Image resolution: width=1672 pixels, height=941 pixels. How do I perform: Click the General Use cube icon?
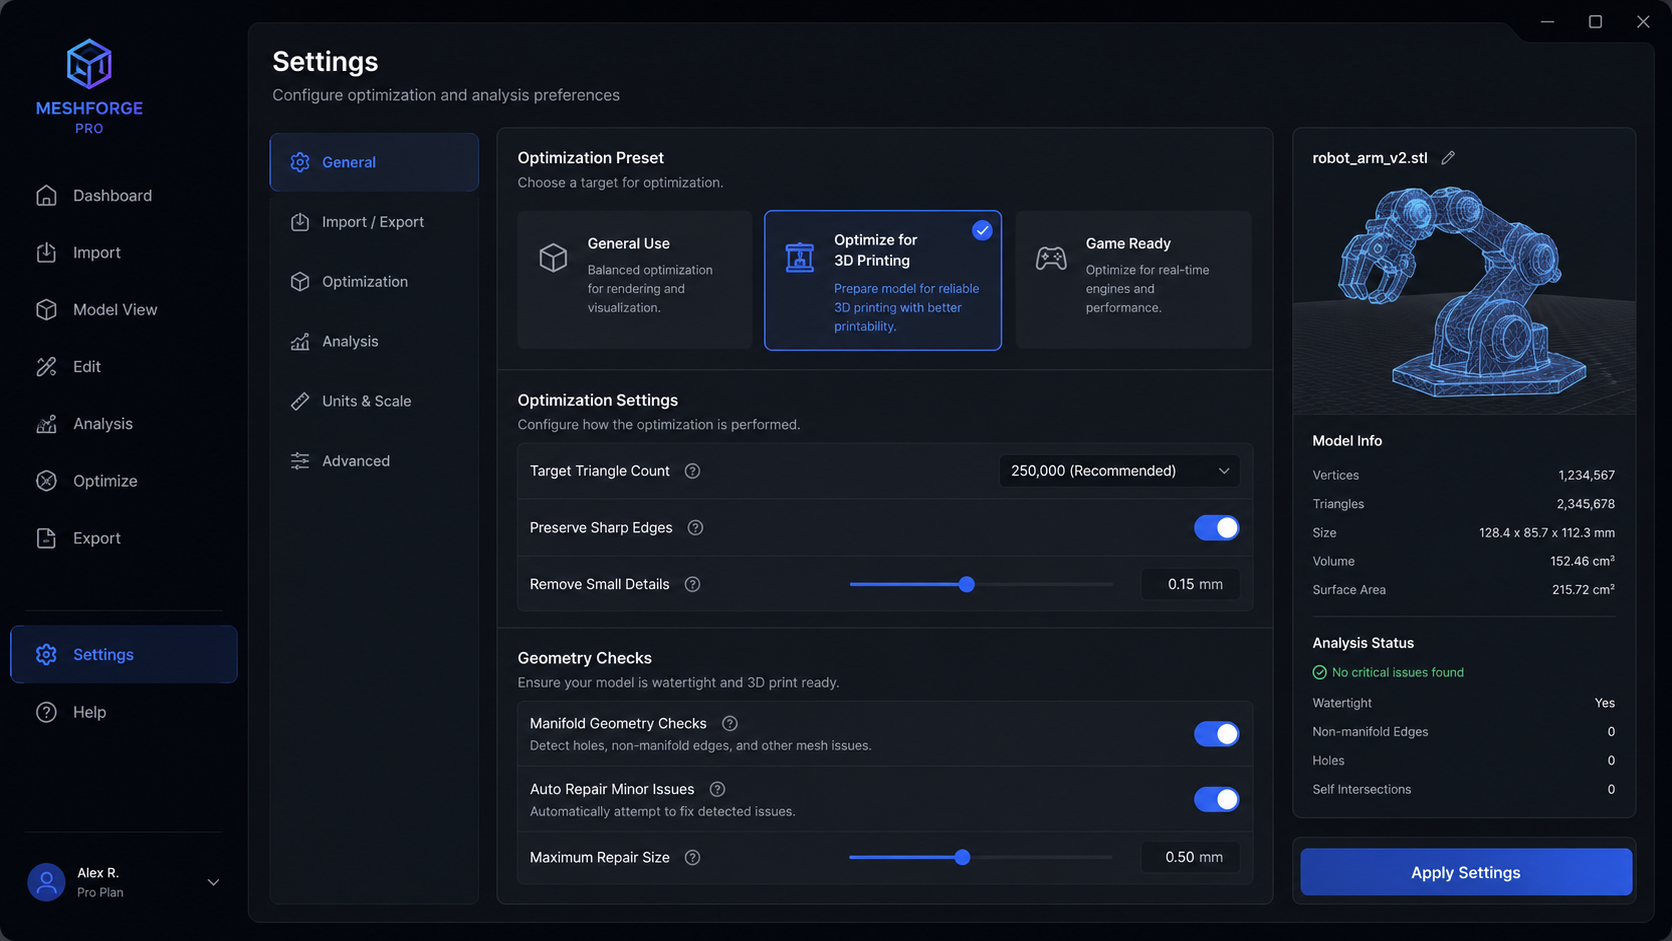pyautogui.click(x=553, y=258)
